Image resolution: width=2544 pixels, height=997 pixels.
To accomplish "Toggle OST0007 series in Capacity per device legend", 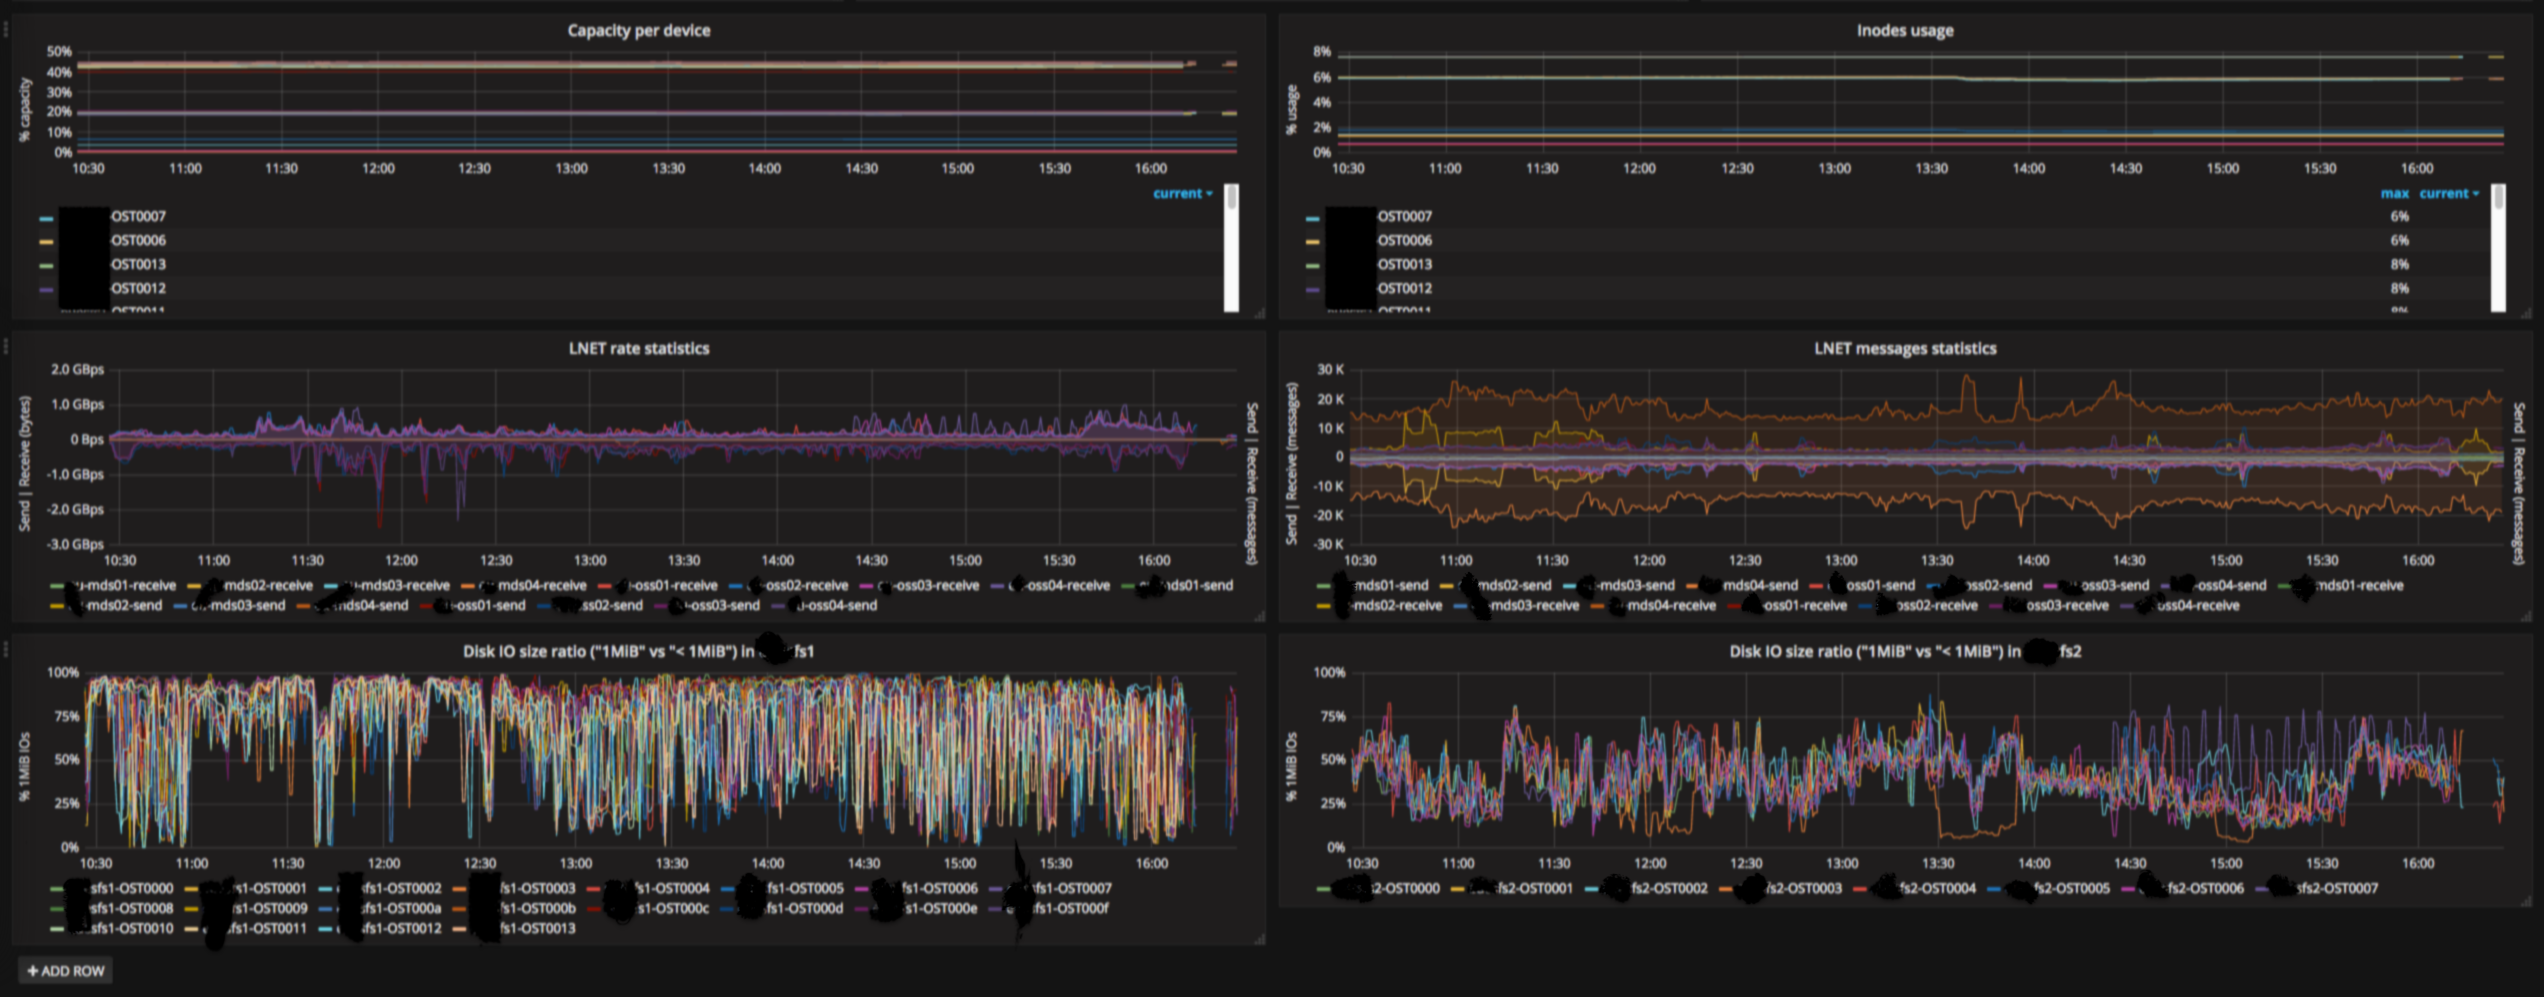I will (138, 216).
